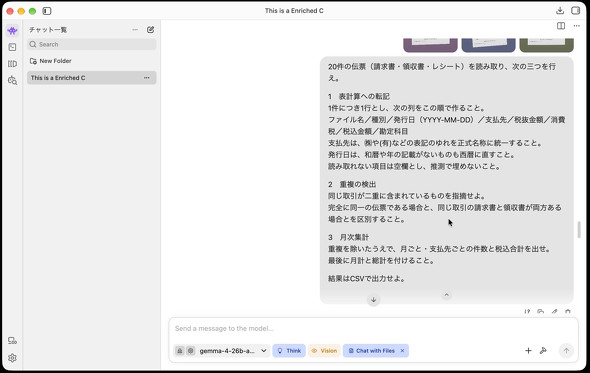Click the heading '3 月次集計'
590x373 pixels.
click(x=348, y=238)
